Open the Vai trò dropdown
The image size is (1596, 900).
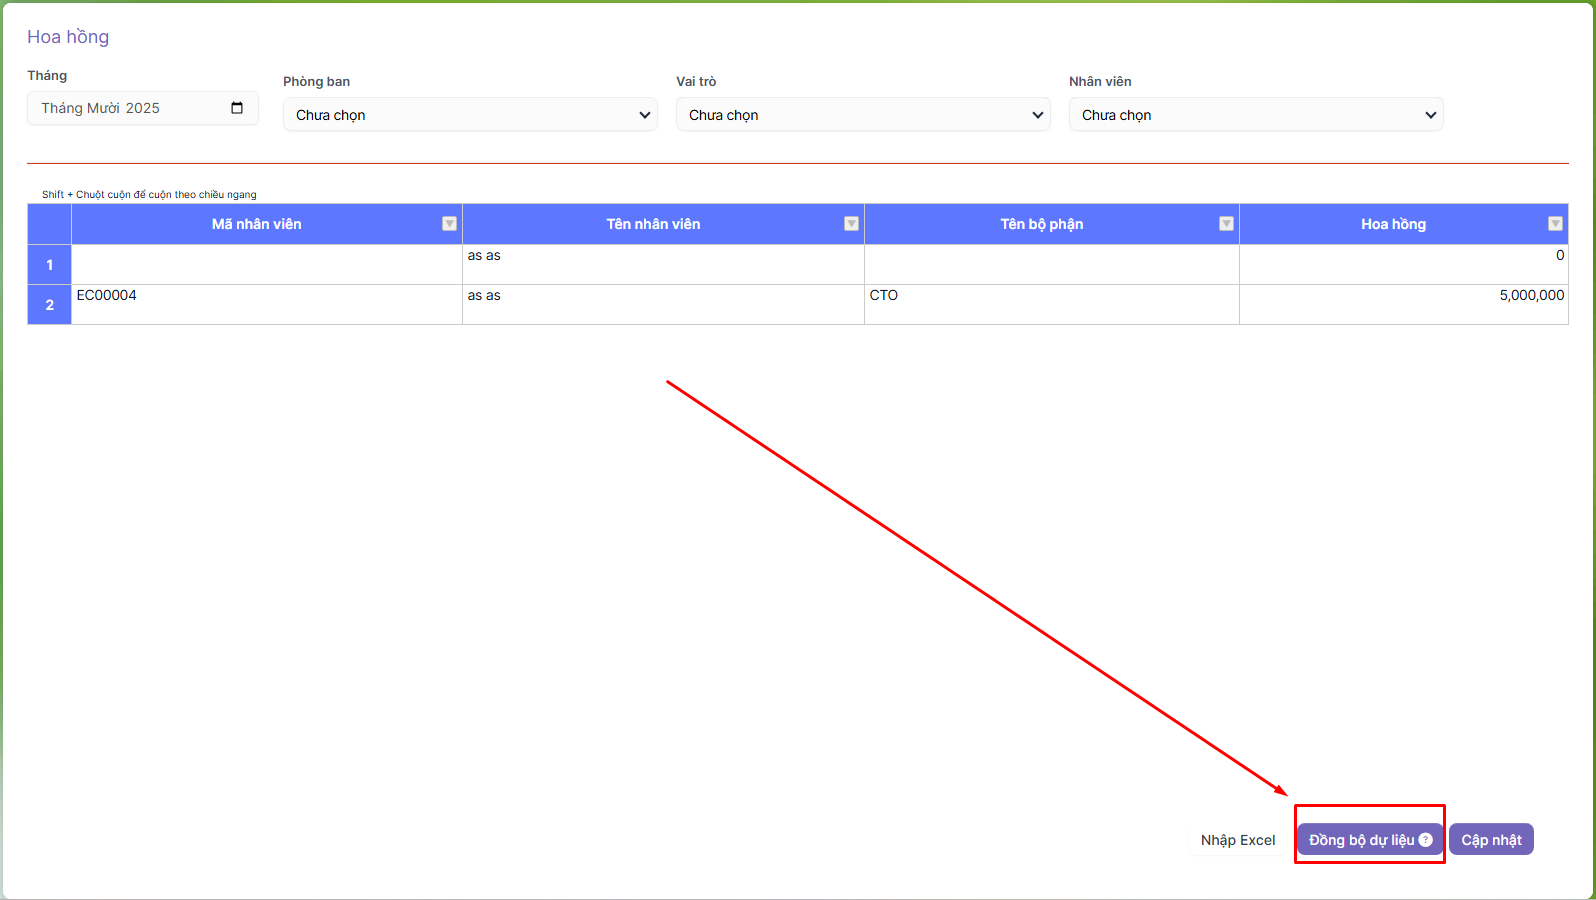(x=863, y=115)
